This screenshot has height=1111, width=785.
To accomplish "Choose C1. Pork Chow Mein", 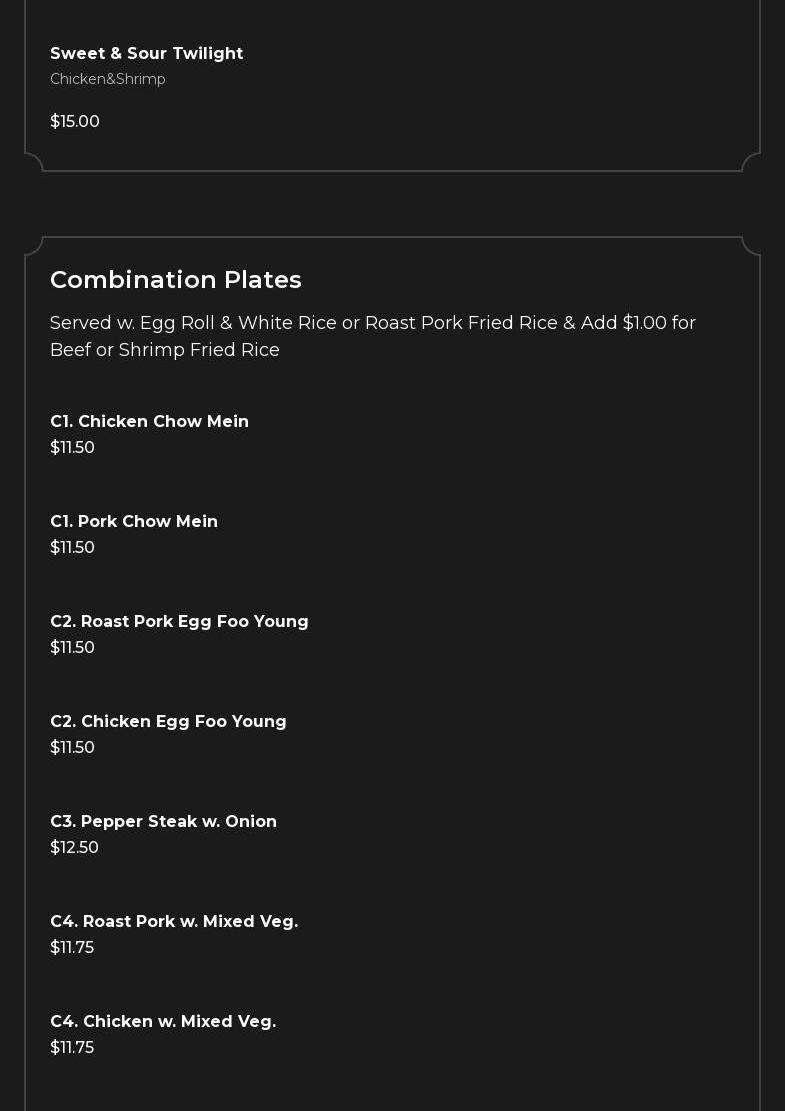I will (x=134, y=521).
